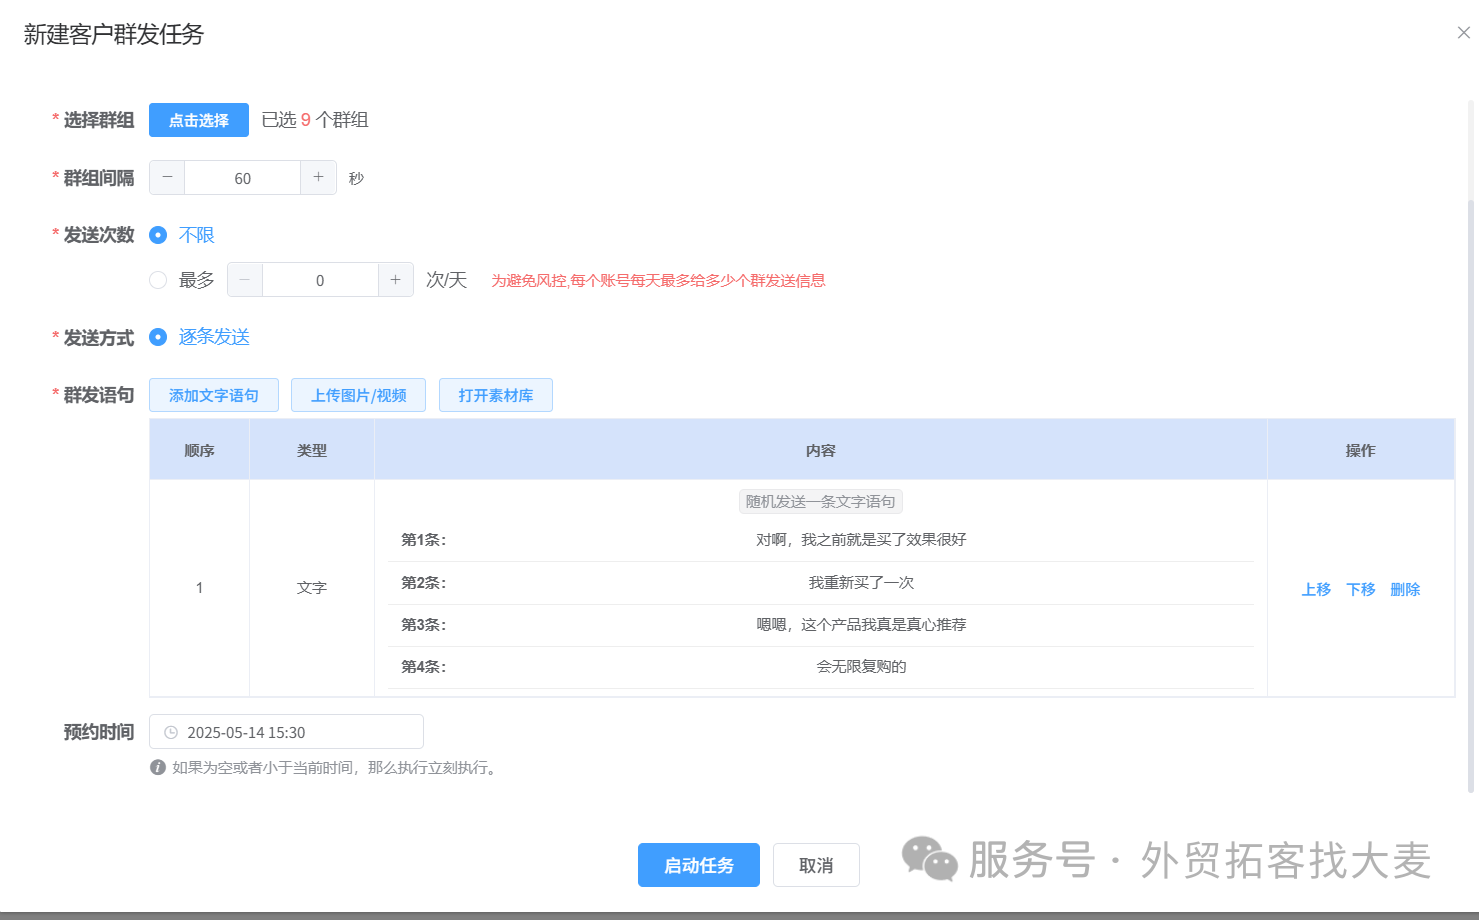Cancel with the 取消 button
The width and height of the screenshot is (1479, 920).
(816, 865)
